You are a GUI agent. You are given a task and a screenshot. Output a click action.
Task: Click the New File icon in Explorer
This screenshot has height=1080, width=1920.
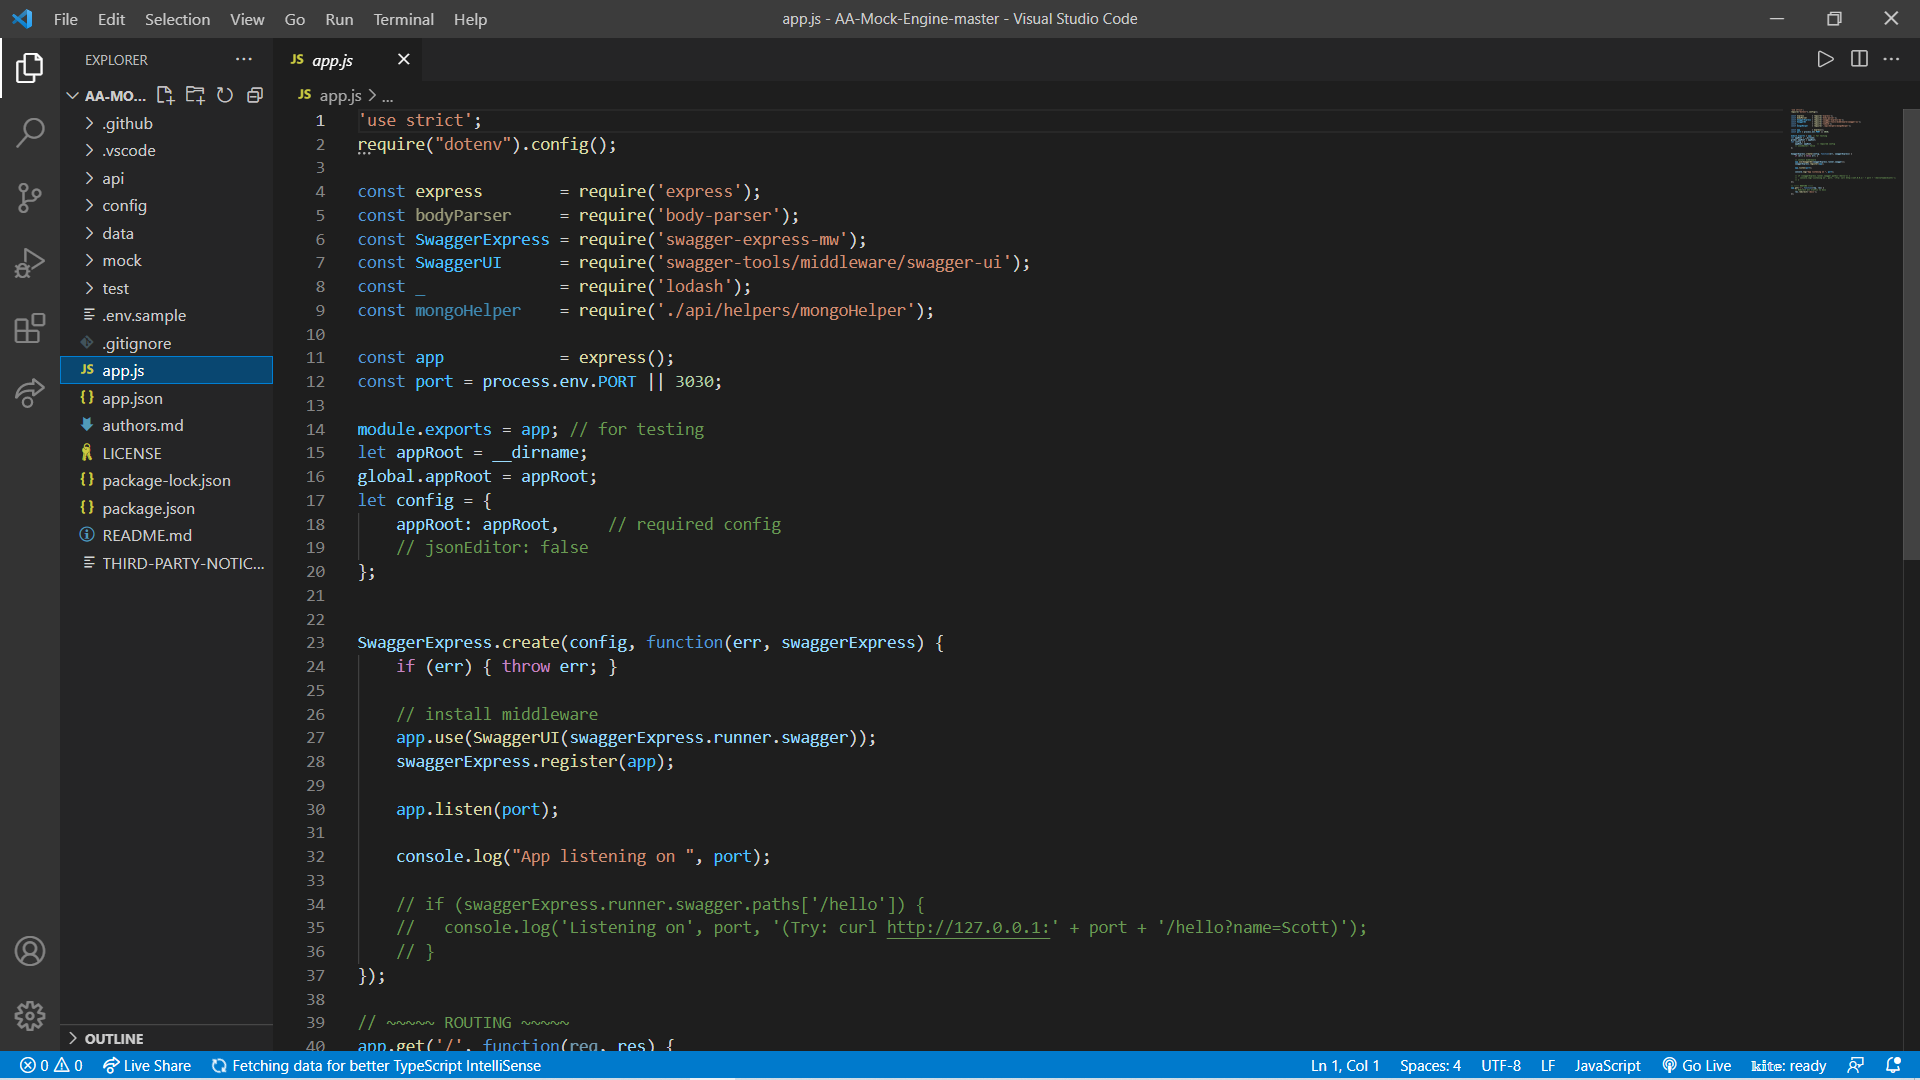(x=165, y=95)
